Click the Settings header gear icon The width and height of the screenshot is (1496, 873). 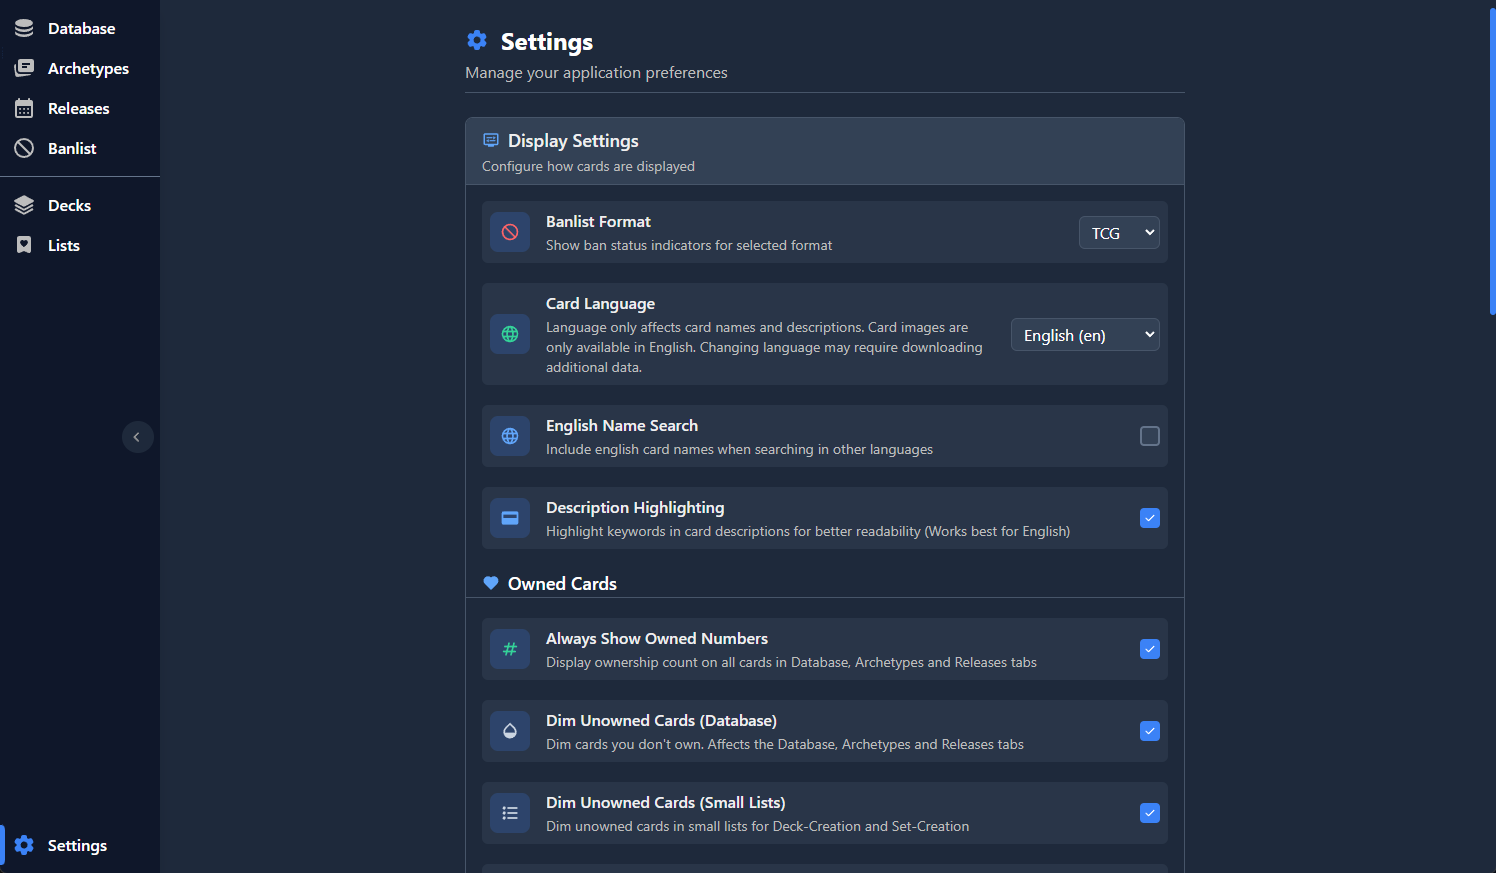477,40
